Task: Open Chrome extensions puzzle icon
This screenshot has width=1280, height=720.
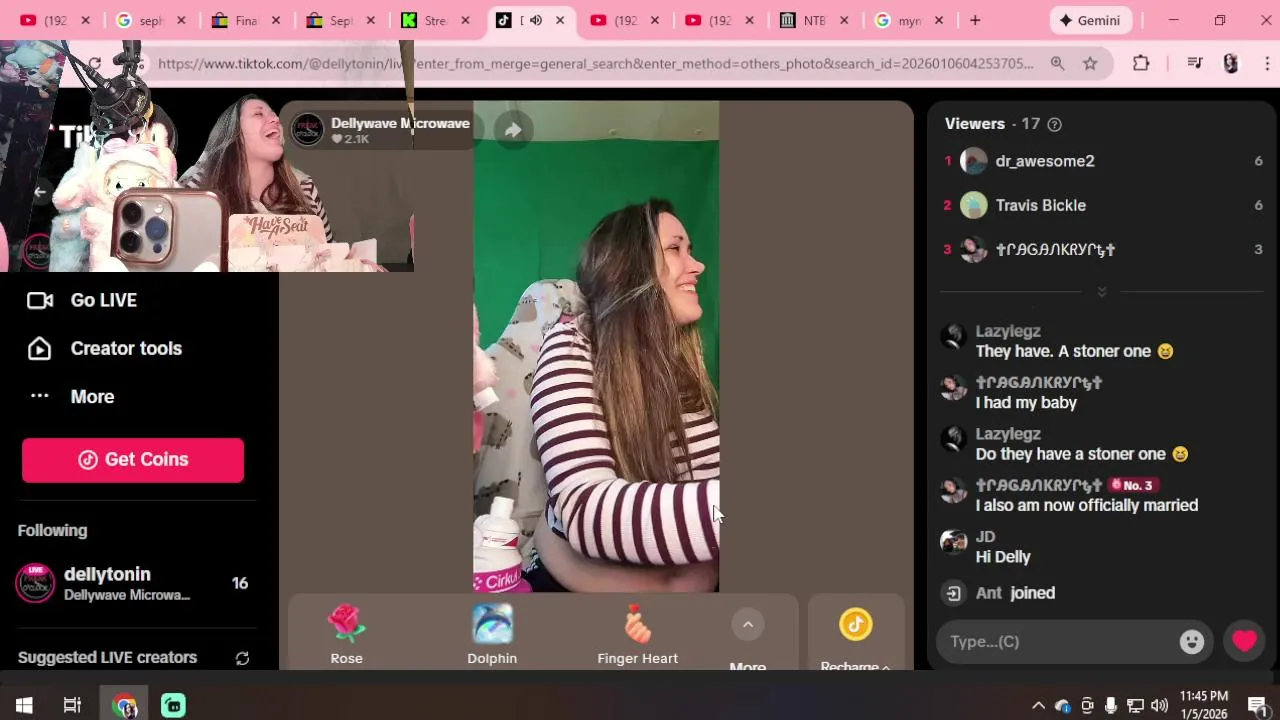Action: click(x=1141, y=63)
